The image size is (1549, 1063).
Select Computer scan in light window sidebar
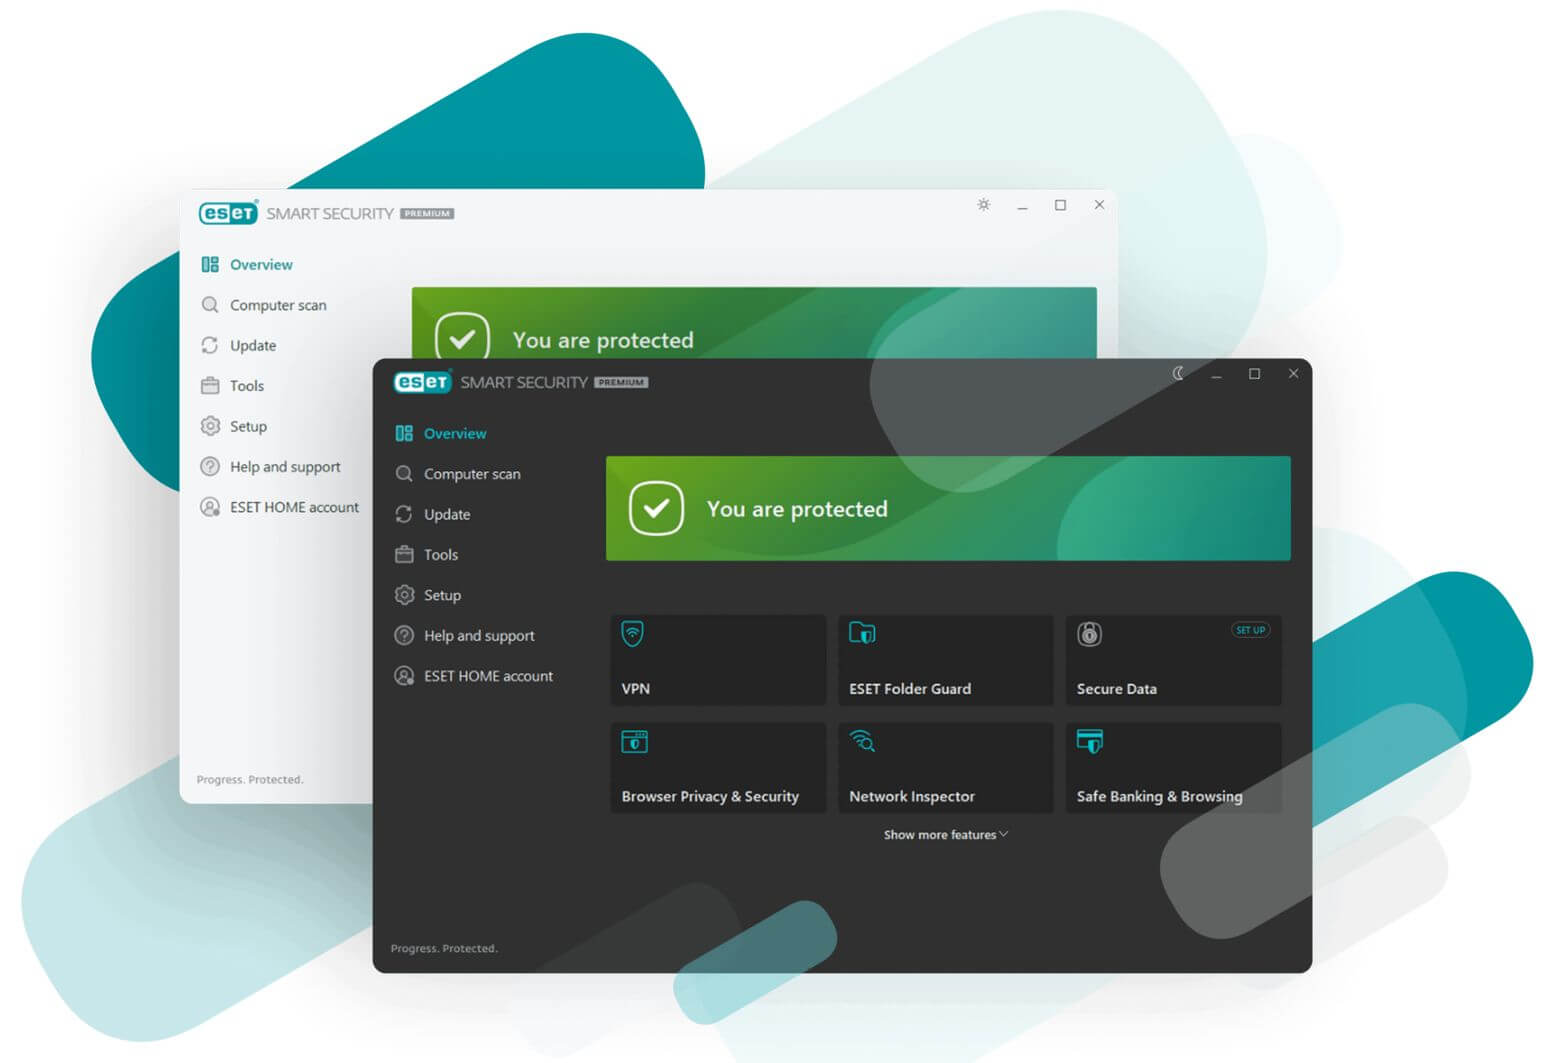click(x=277, y=305)
